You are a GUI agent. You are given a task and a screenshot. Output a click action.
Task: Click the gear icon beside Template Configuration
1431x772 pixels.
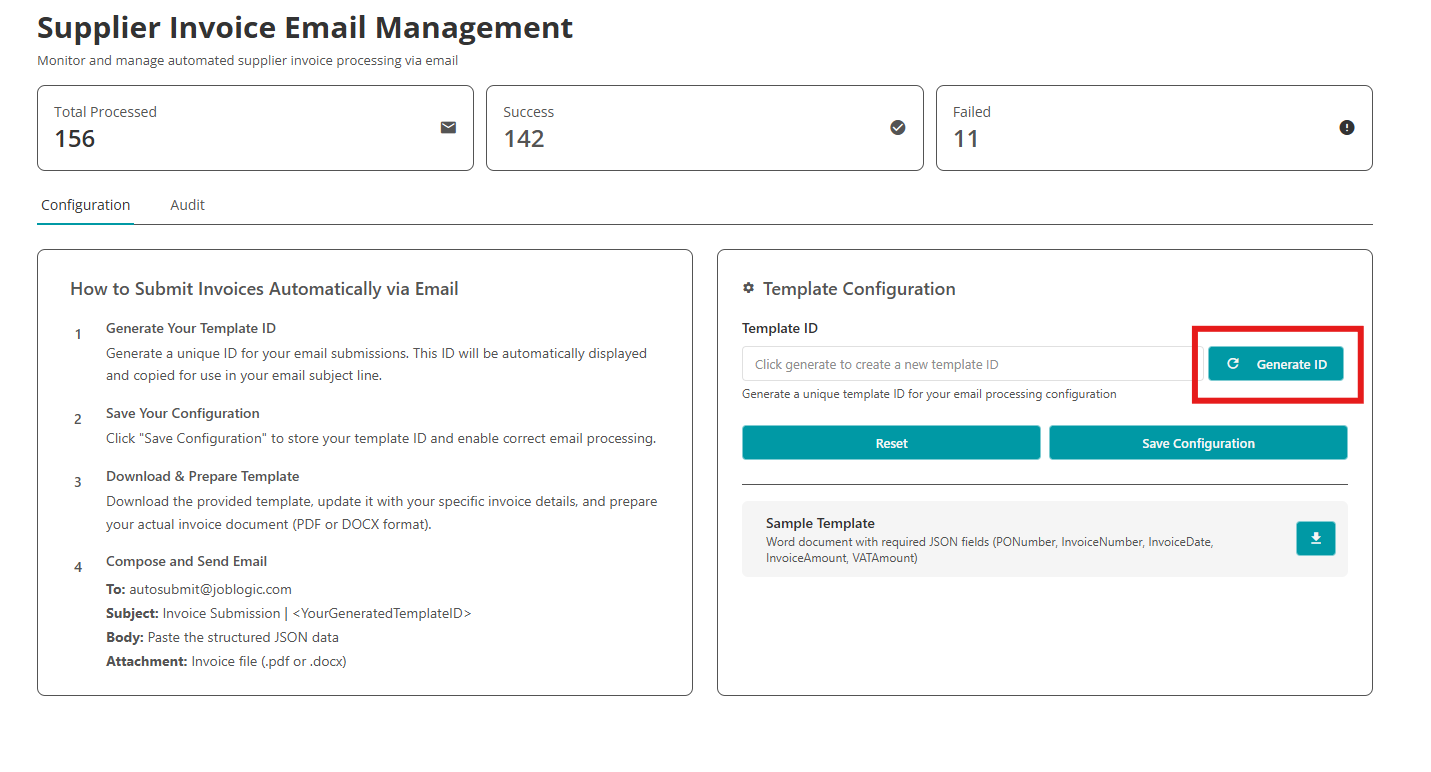click(x=748, y=288)
